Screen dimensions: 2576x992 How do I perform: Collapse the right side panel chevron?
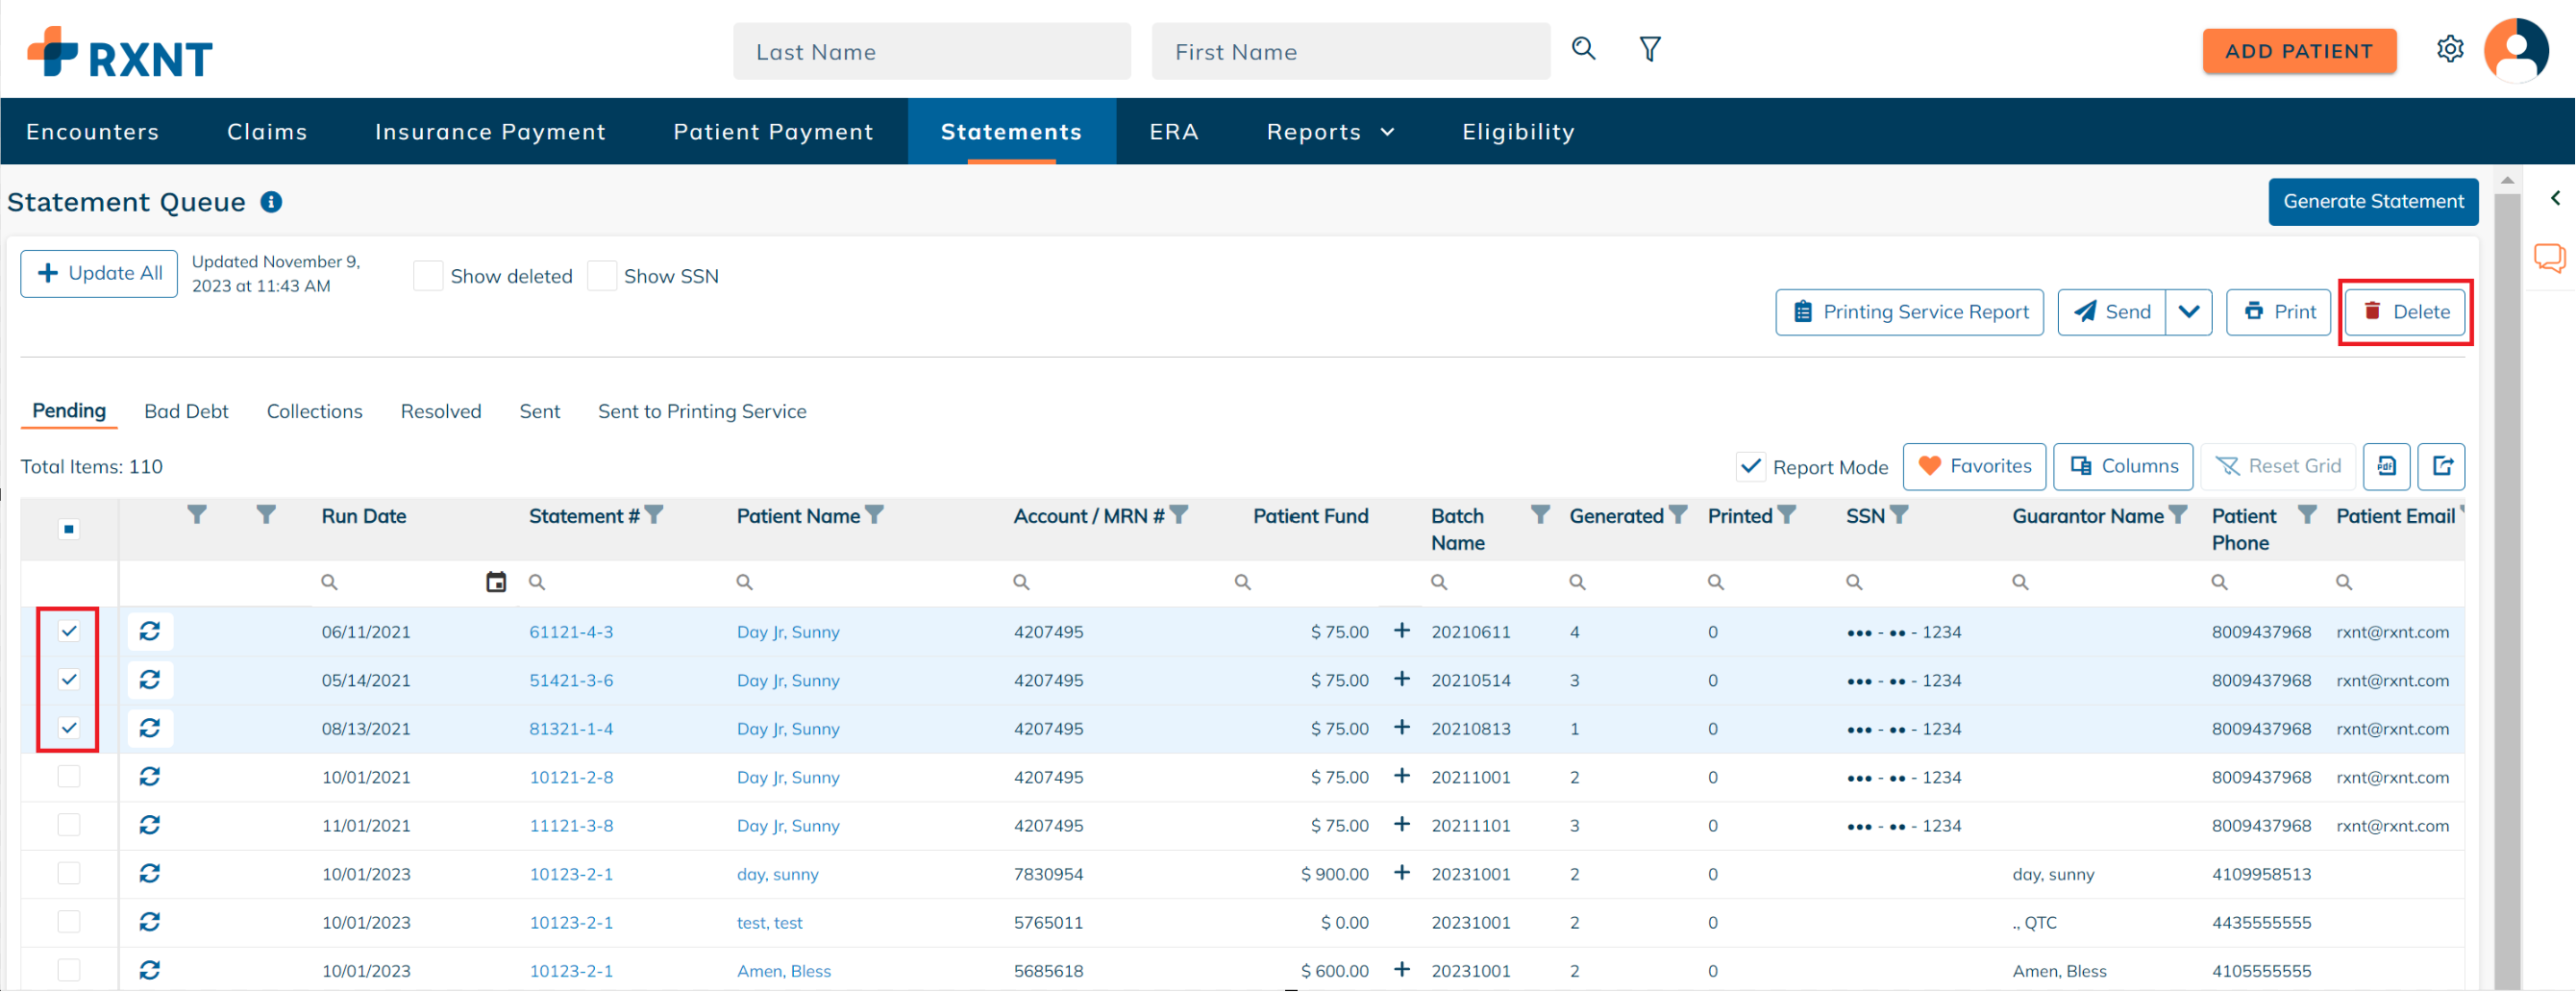click(2555, 198)
